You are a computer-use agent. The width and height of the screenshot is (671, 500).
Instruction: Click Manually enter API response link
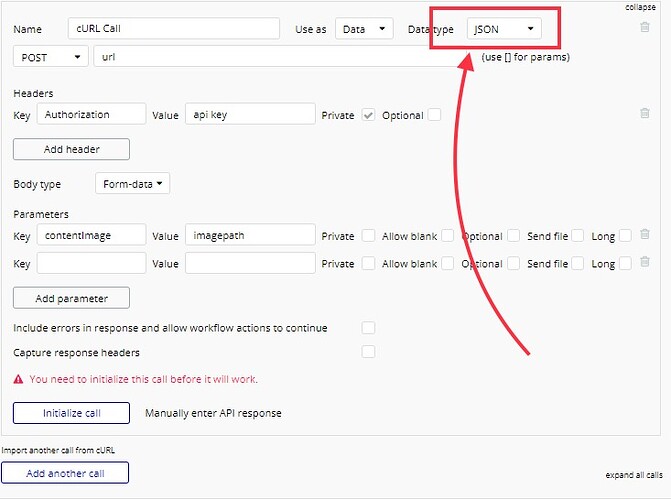(x=213, y=413)
